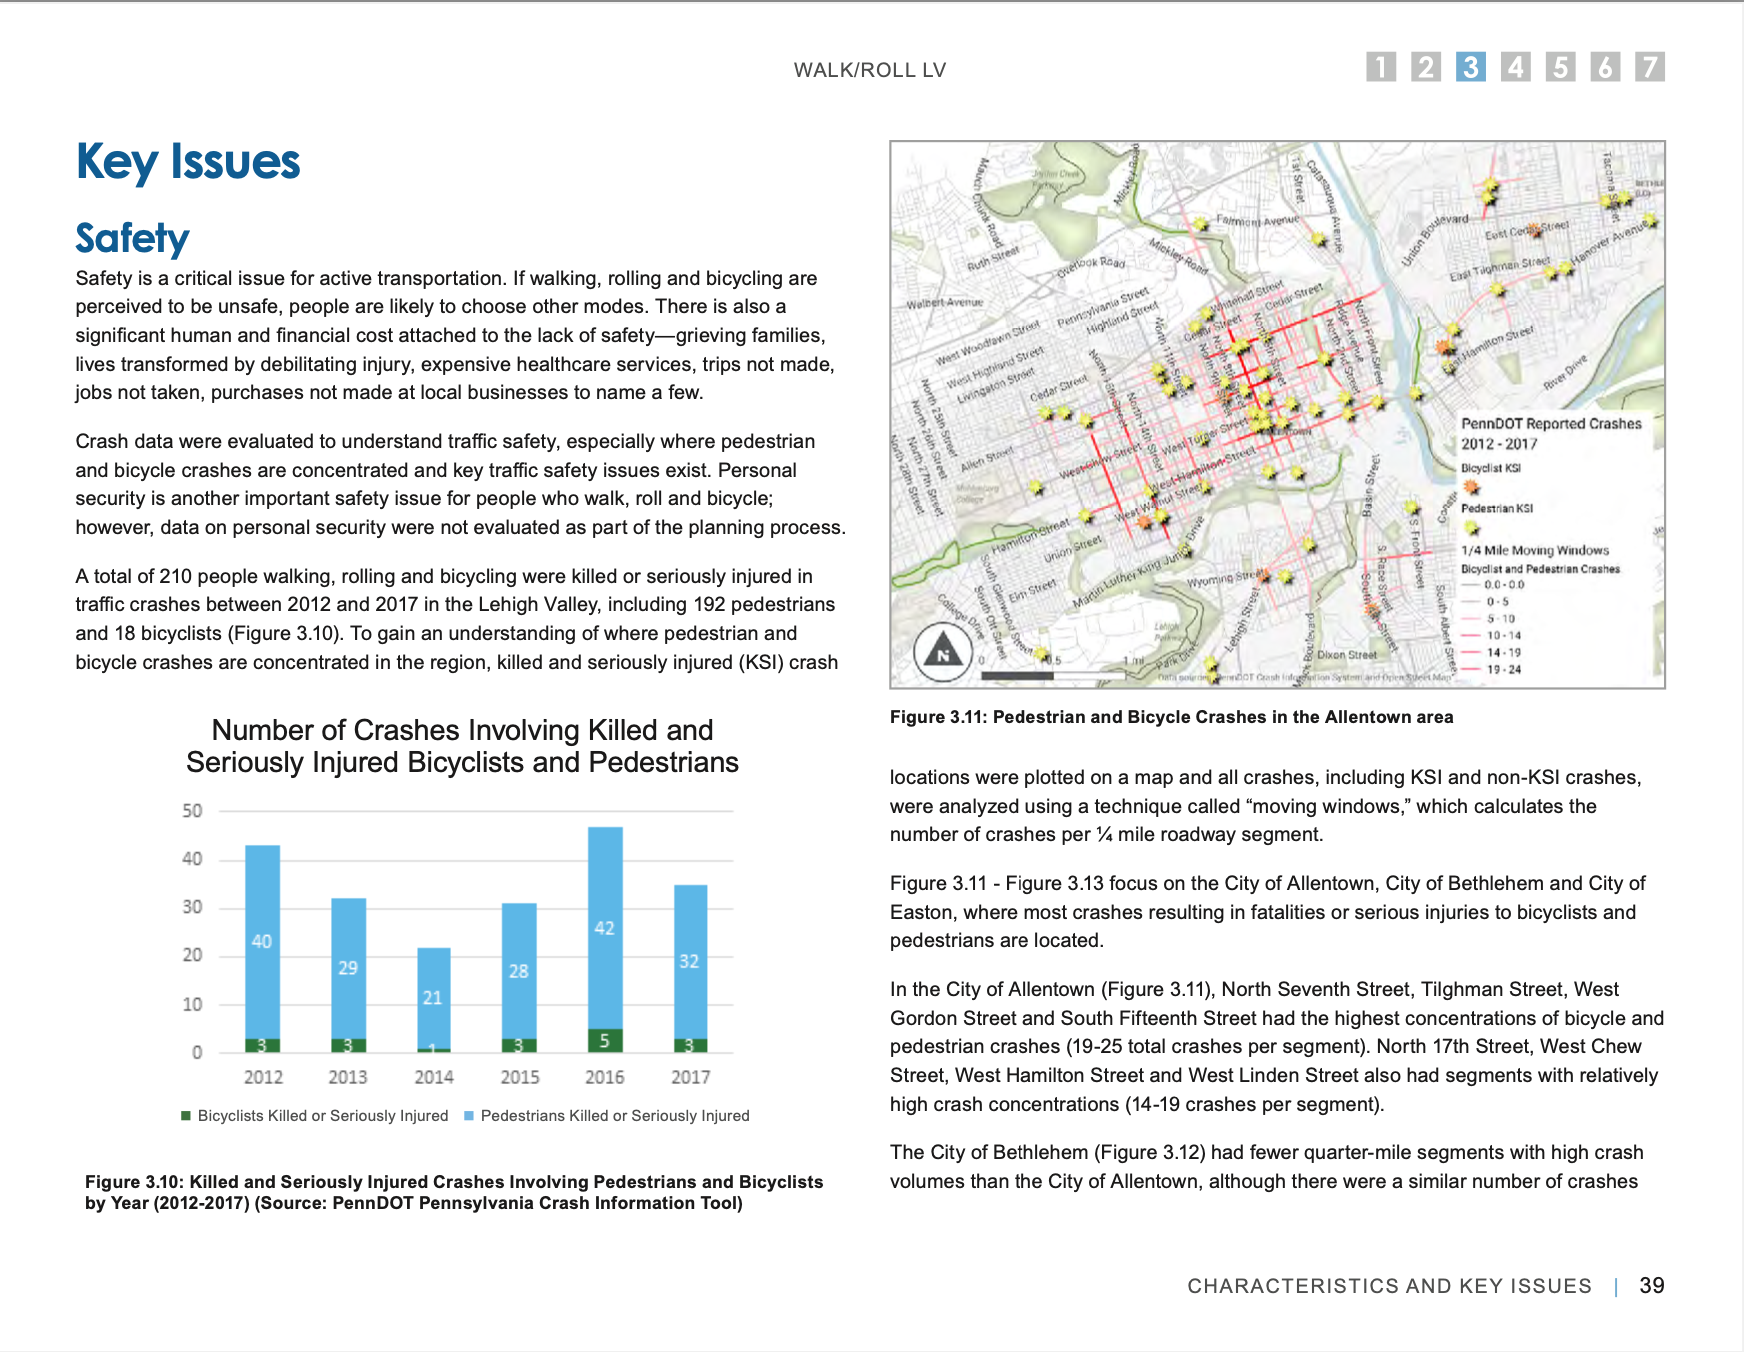Click paragraph starting 'In the City of Allentown'
The height and width of the screenshot is (1352, 1744).
coord(1277,1047)
